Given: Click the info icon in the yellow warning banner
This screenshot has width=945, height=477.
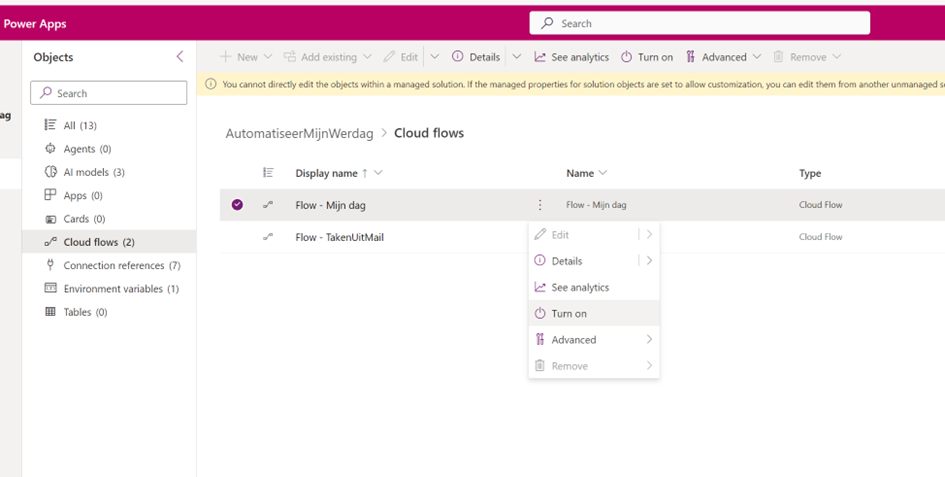Looking at the screenshot, I should point(210,84).
